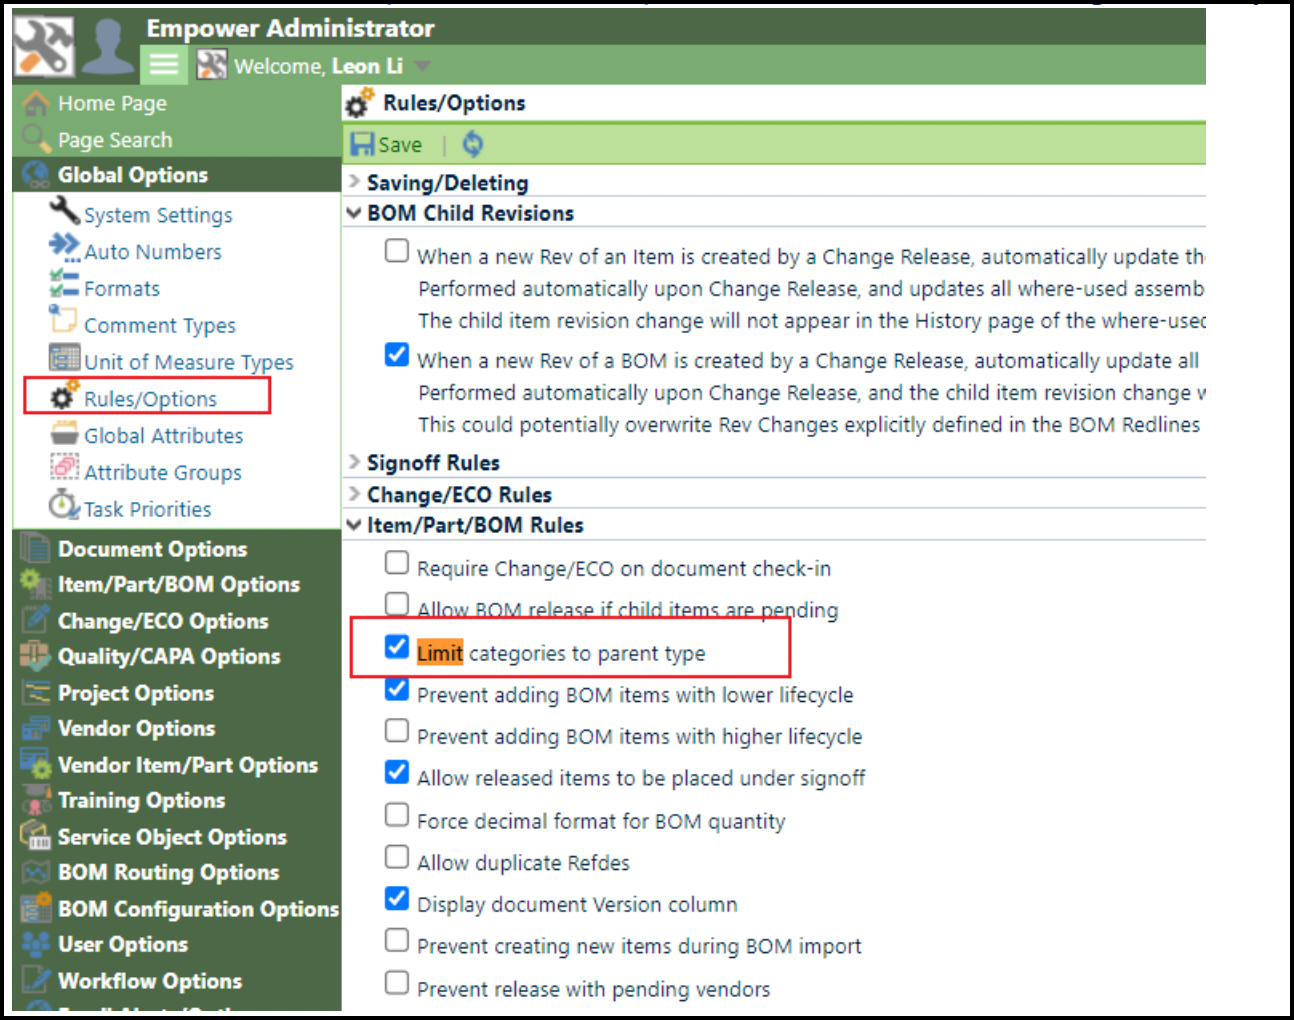Click the Home Page house icon
1294x1020 pixels.
36,103
